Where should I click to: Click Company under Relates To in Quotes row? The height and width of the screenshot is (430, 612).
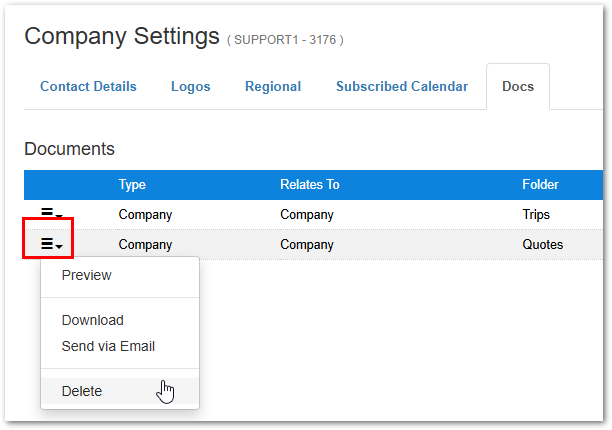point(307,245)
